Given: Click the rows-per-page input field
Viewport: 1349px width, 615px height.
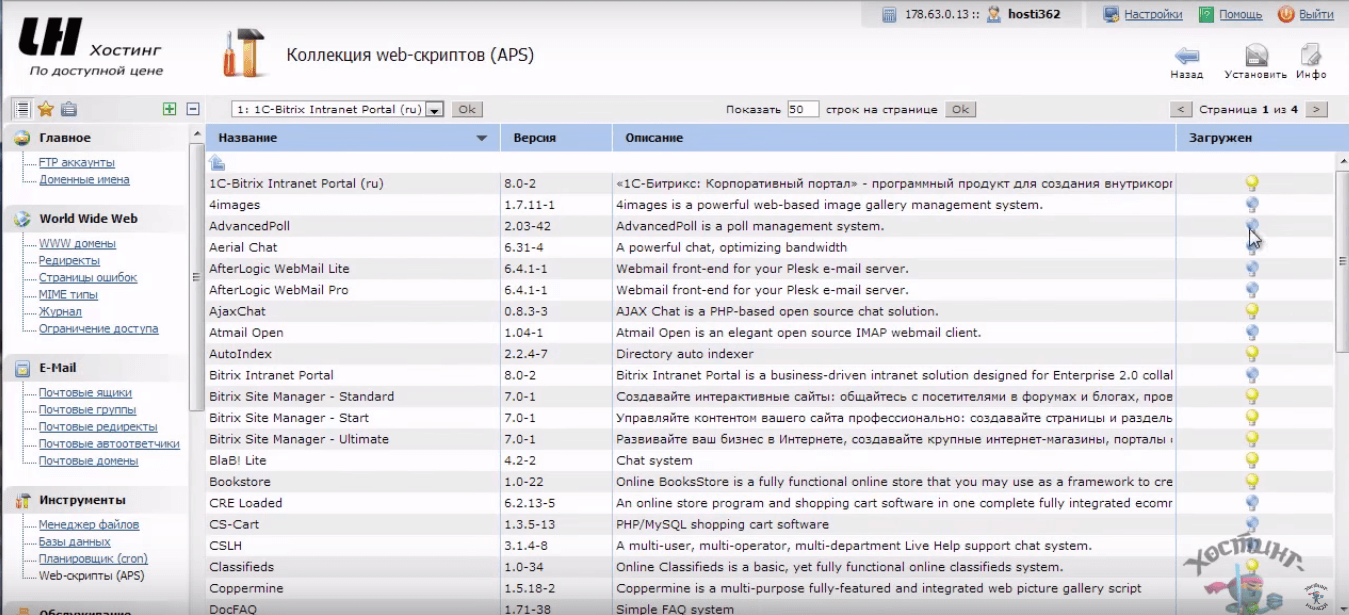Looking at the screenshot, I should coord(802,109).
